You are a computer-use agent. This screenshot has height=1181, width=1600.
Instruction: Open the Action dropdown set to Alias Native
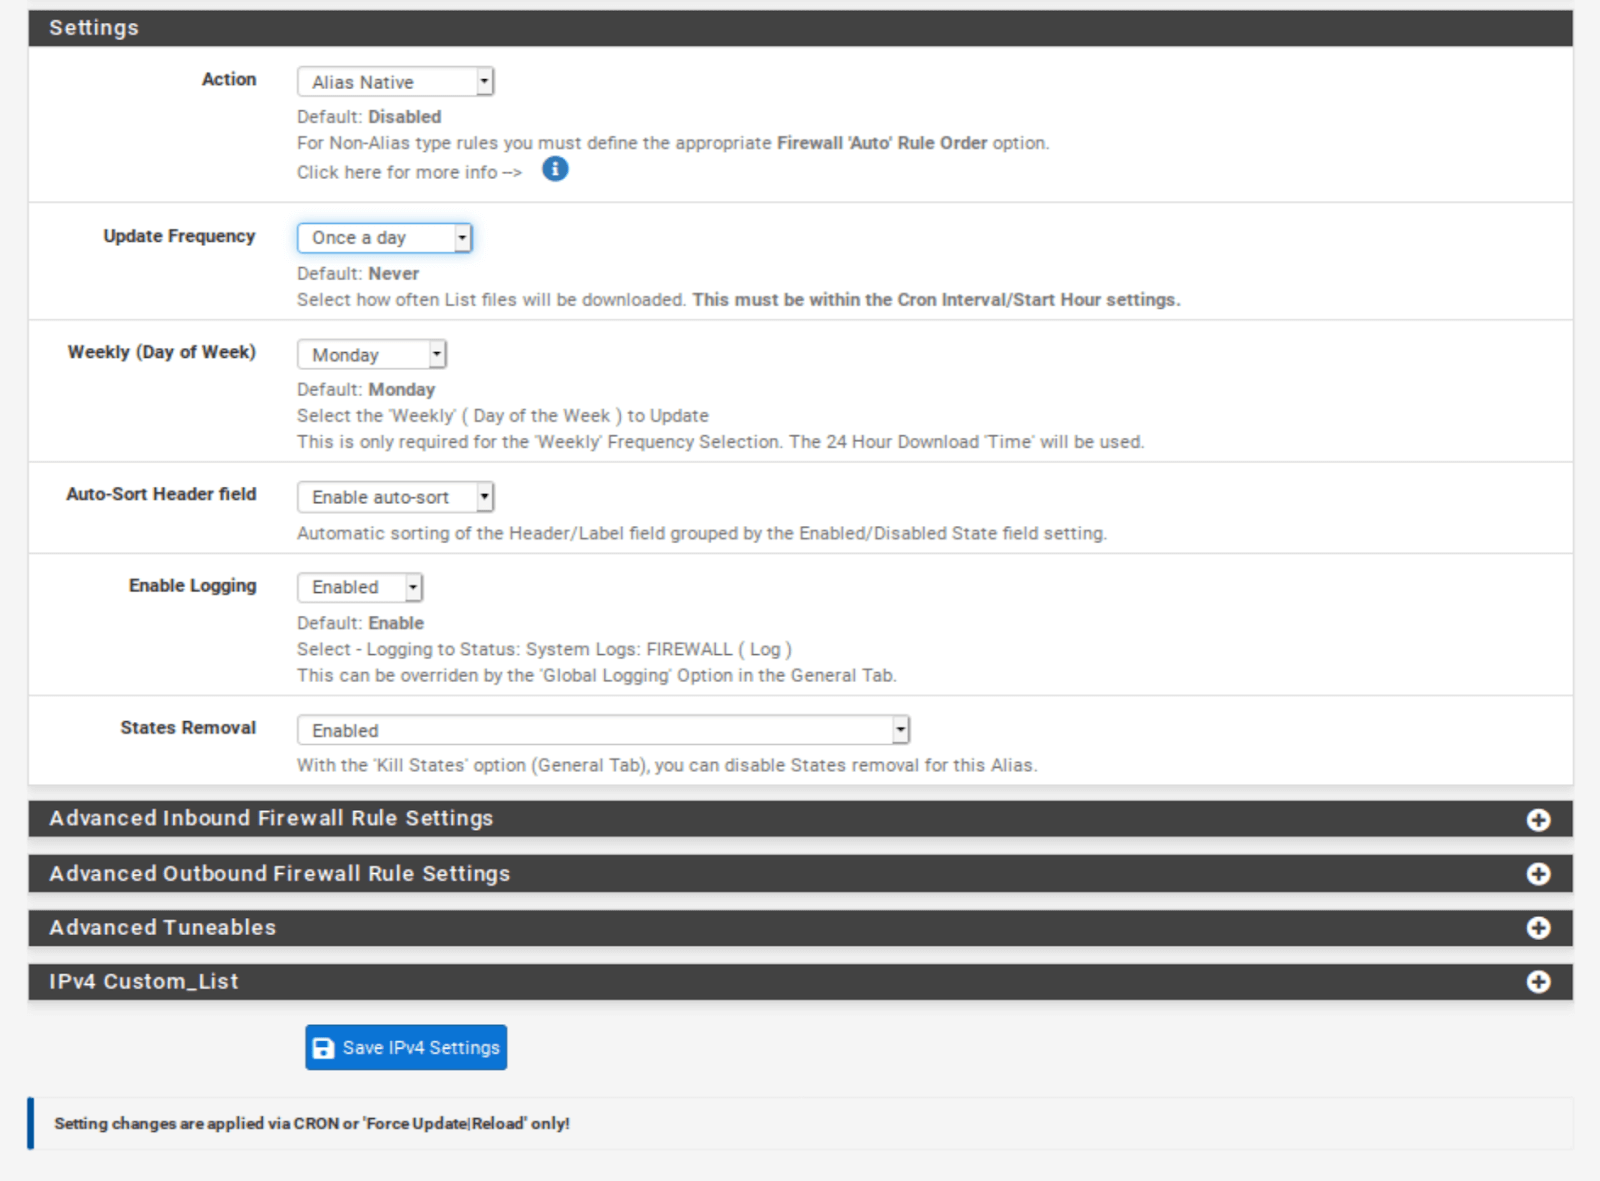pos(395,82)
